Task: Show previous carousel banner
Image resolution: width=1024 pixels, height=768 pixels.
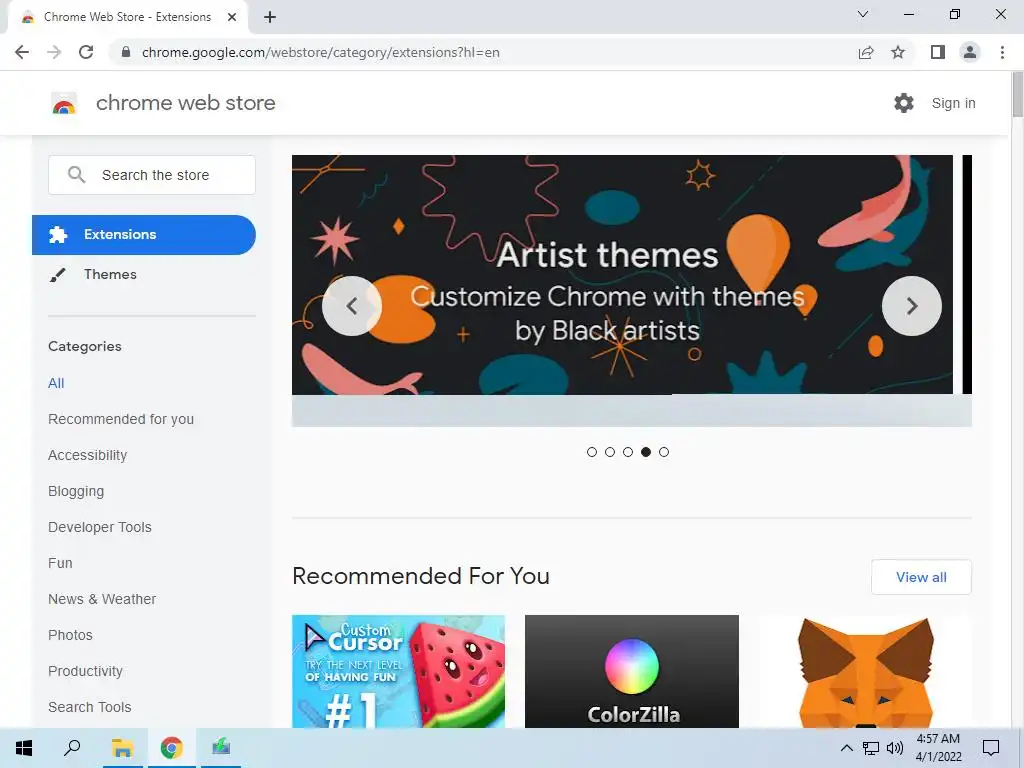Action: [352, 306]
